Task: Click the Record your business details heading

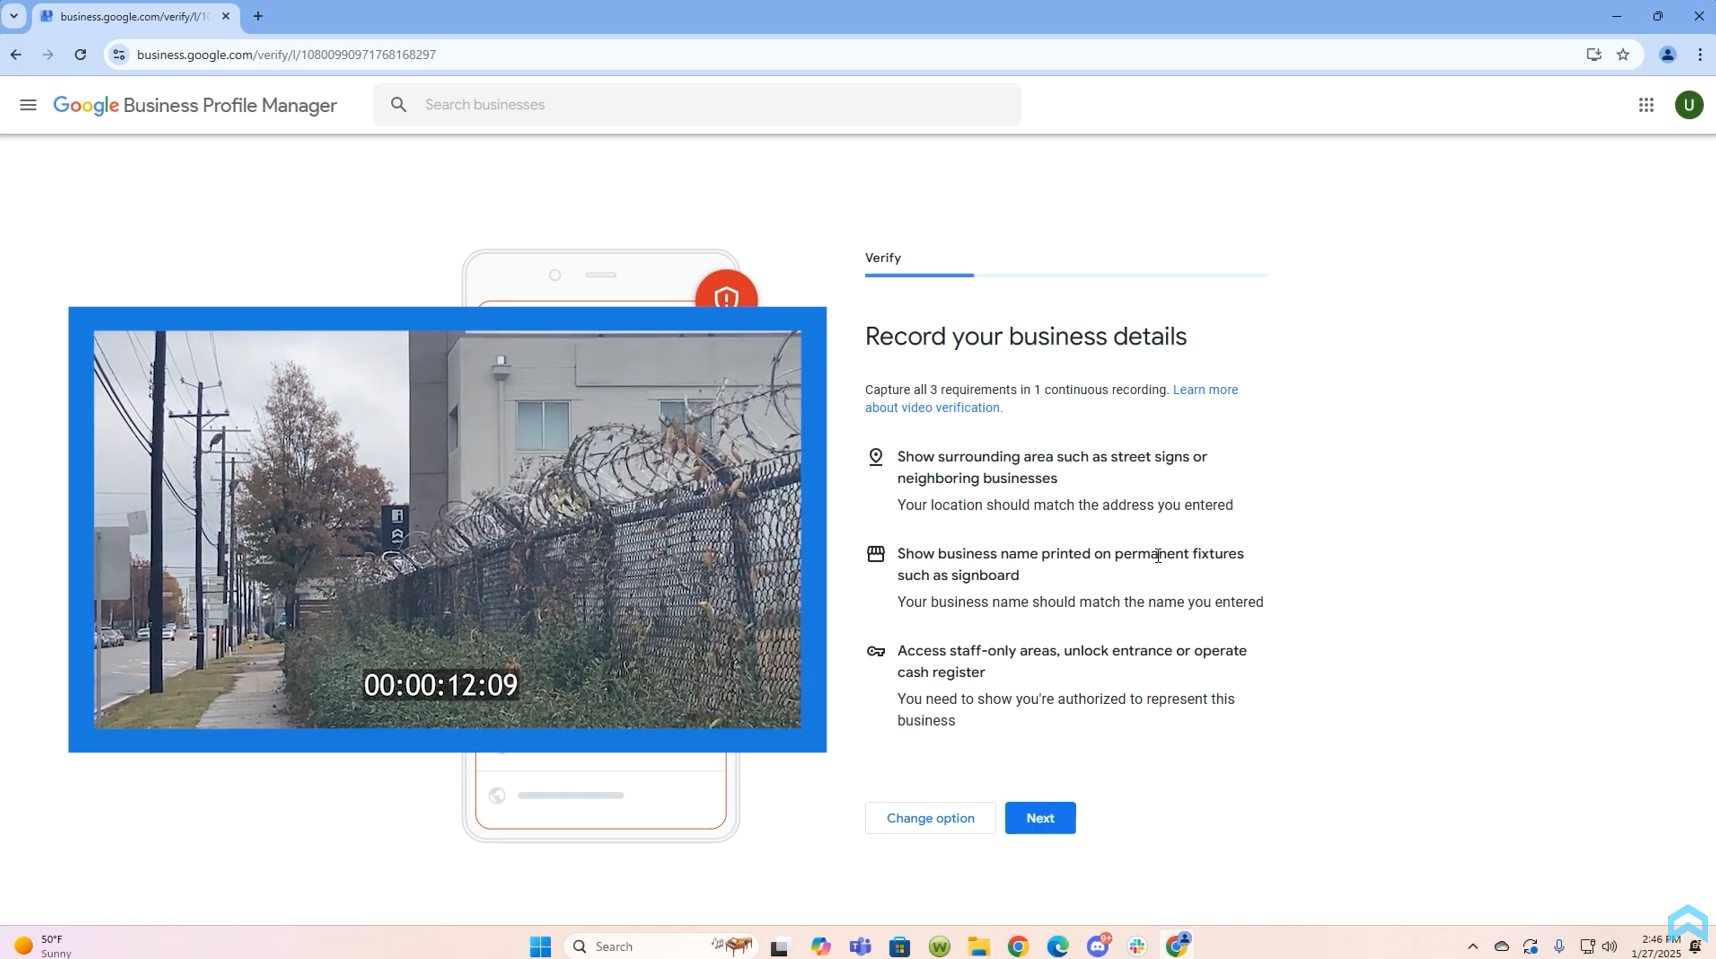Action: click(x=1026, y=336)
